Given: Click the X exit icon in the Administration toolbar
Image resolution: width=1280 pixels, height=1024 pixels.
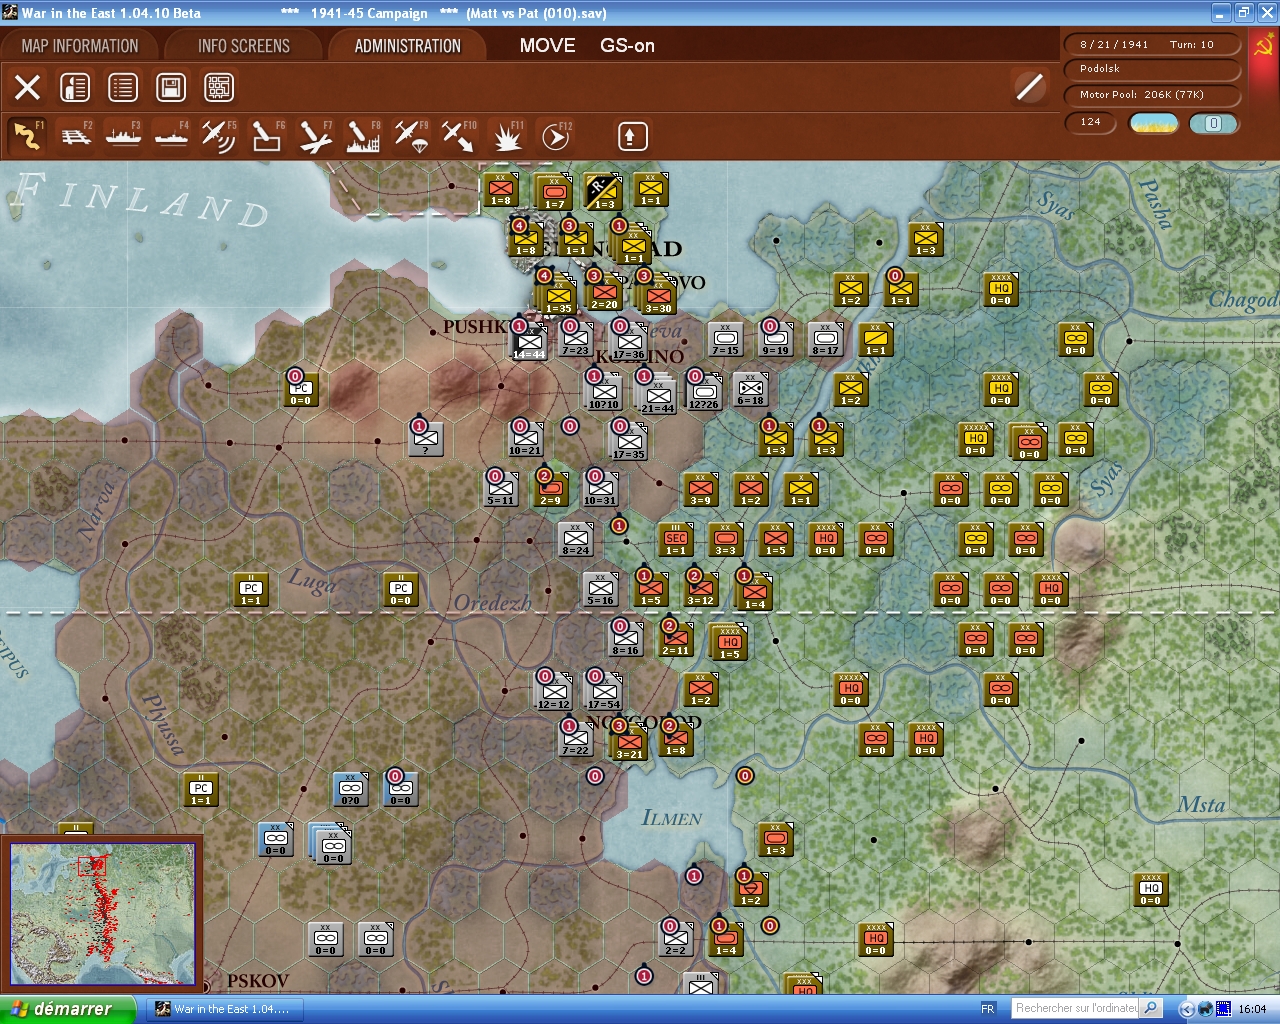Looking at the screenshot, I should pyautogui.click(x=28, y=87).
